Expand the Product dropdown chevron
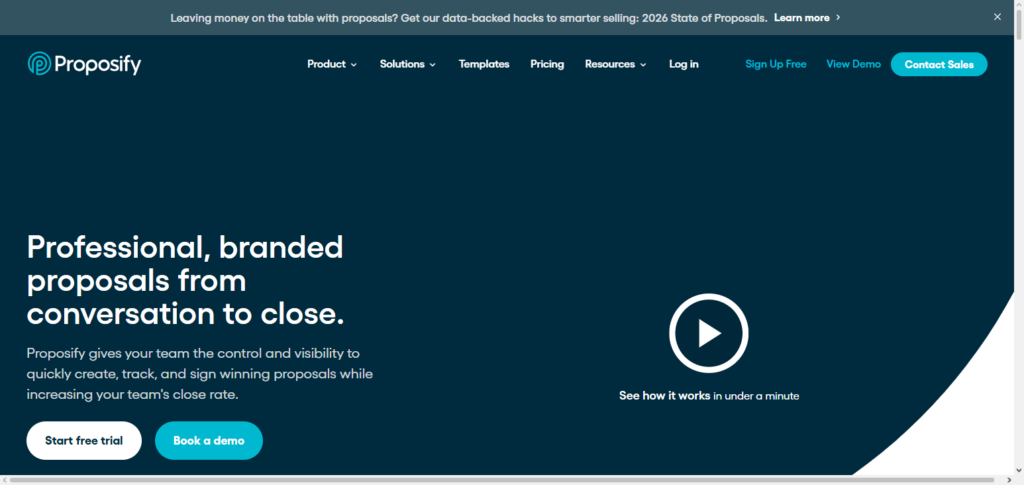 (x=354, y=65)
